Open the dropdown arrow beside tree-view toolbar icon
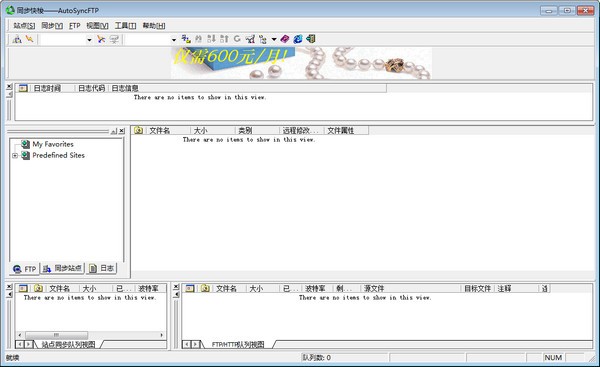Viewport: 600px width, 367px height. click(274, 39)
